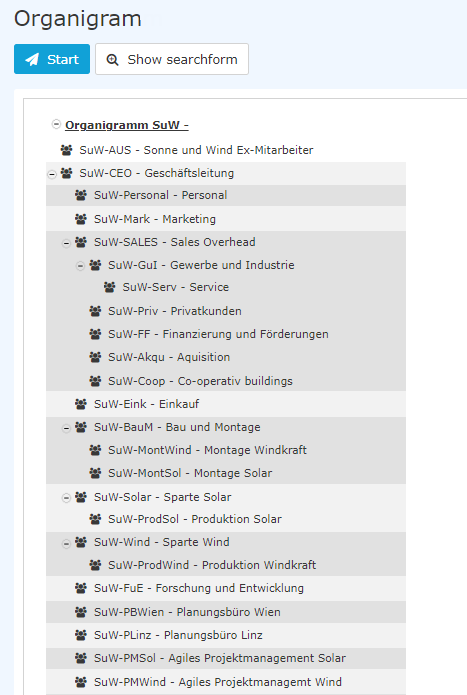Click the paper plane icon in Start button
467x695 pixels.
coord(32,59)
